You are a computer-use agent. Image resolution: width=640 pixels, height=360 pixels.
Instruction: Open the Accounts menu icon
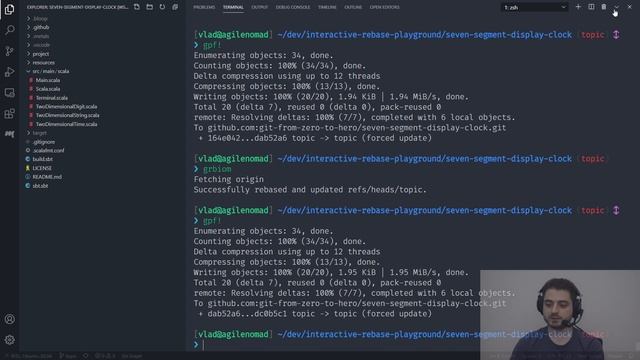click(x=9, y=319)
